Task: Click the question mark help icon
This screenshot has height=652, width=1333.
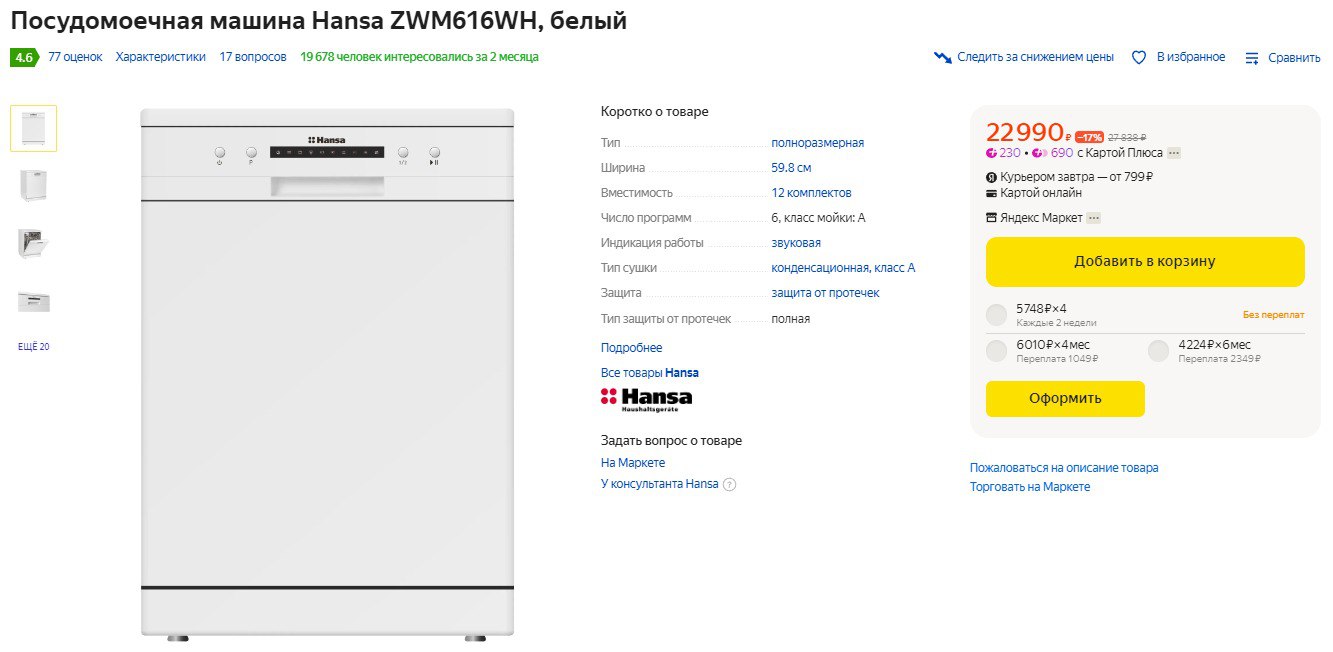Action: (x=729, y=485)
